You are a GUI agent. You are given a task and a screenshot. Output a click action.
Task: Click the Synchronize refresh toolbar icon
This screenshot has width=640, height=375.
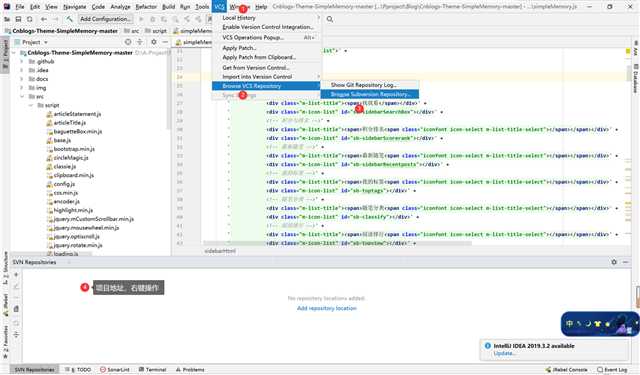click(30, 19)
